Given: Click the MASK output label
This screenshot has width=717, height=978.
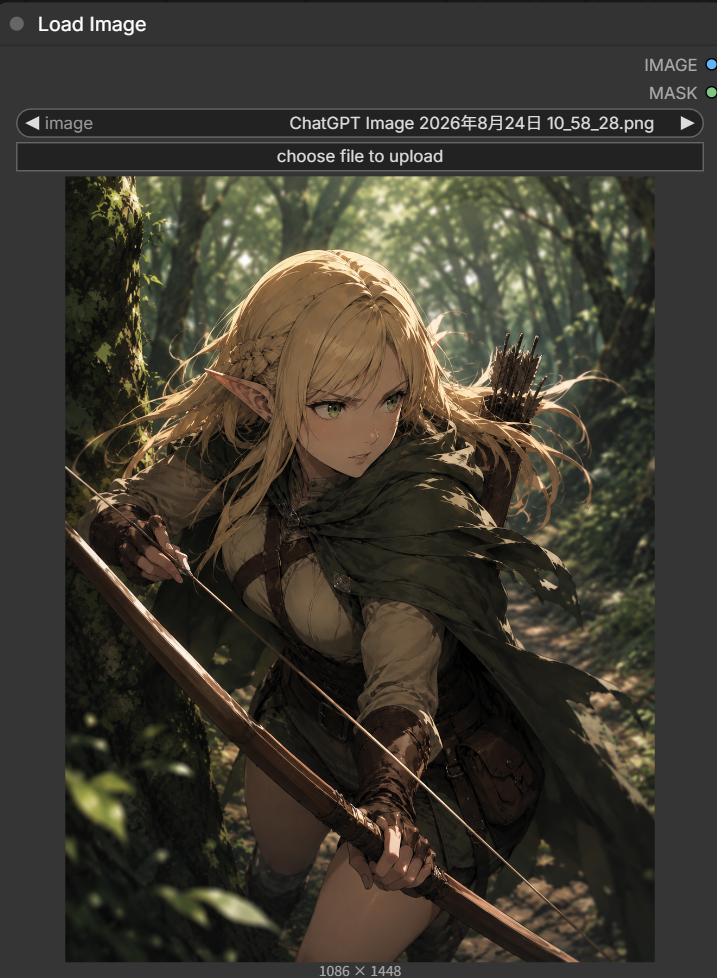Looking at the screenshot, I should pyautogui.click(x=673, y=93).
